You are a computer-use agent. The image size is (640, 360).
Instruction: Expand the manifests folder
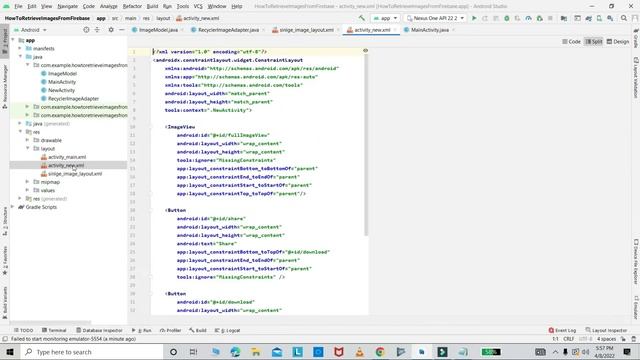tap(20, 48)
